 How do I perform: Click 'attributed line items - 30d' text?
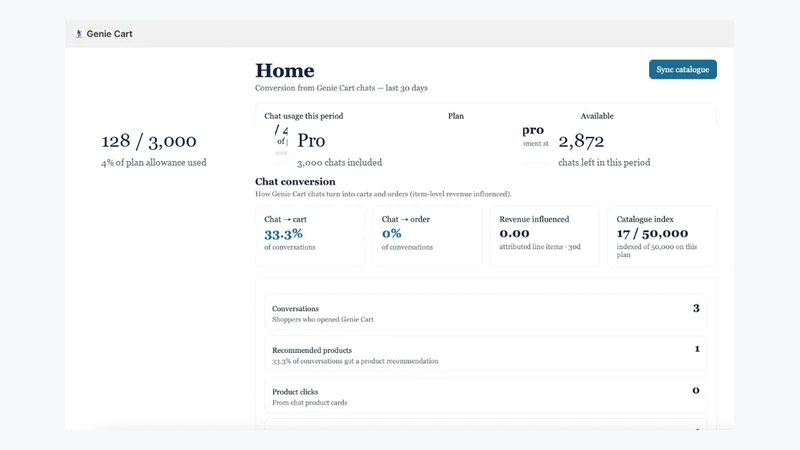tap(540, 246)
